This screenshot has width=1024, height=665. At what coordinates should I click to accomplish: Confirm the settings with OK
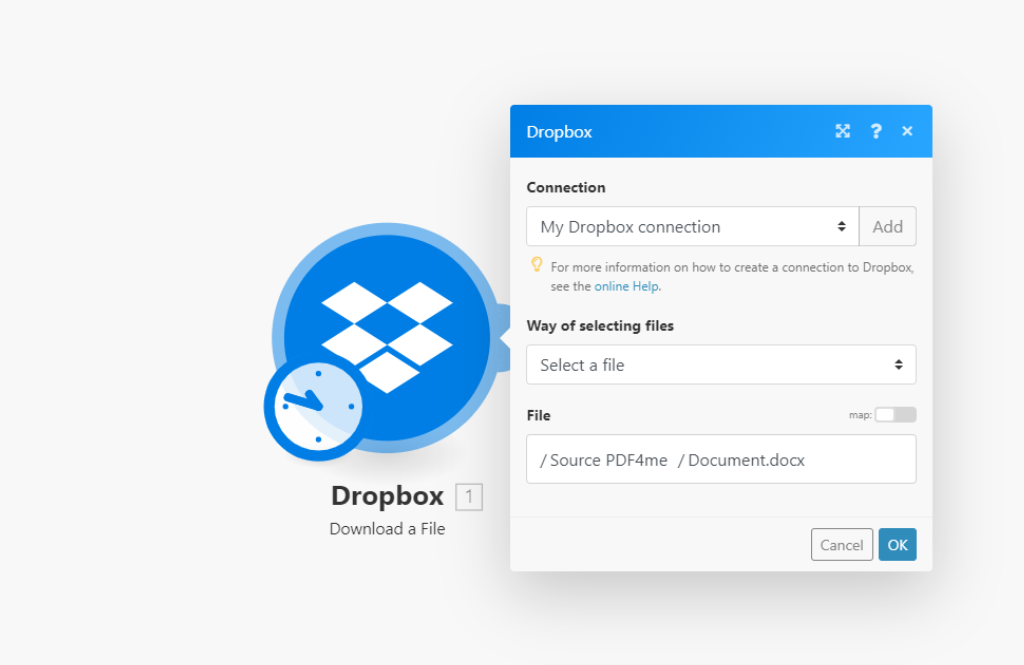pyautogui.click(x=897, y=545)
